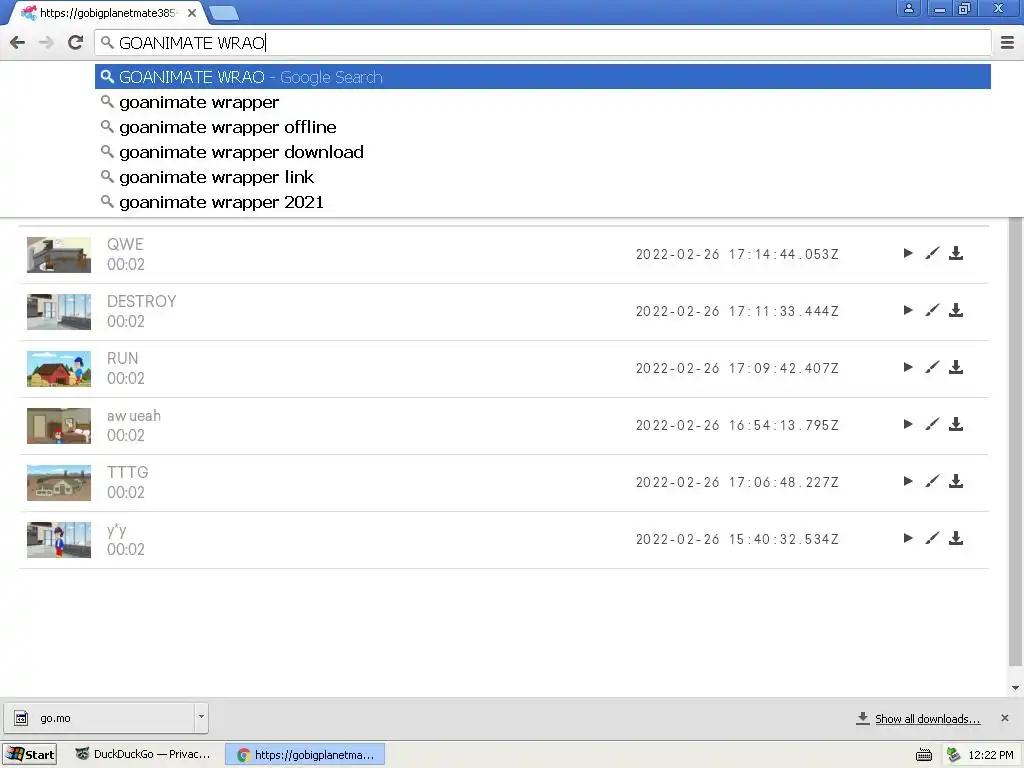The width and height of the screenshot is (1024, 768).
Task: Close the downloads bar
Action: point(1004,718)
